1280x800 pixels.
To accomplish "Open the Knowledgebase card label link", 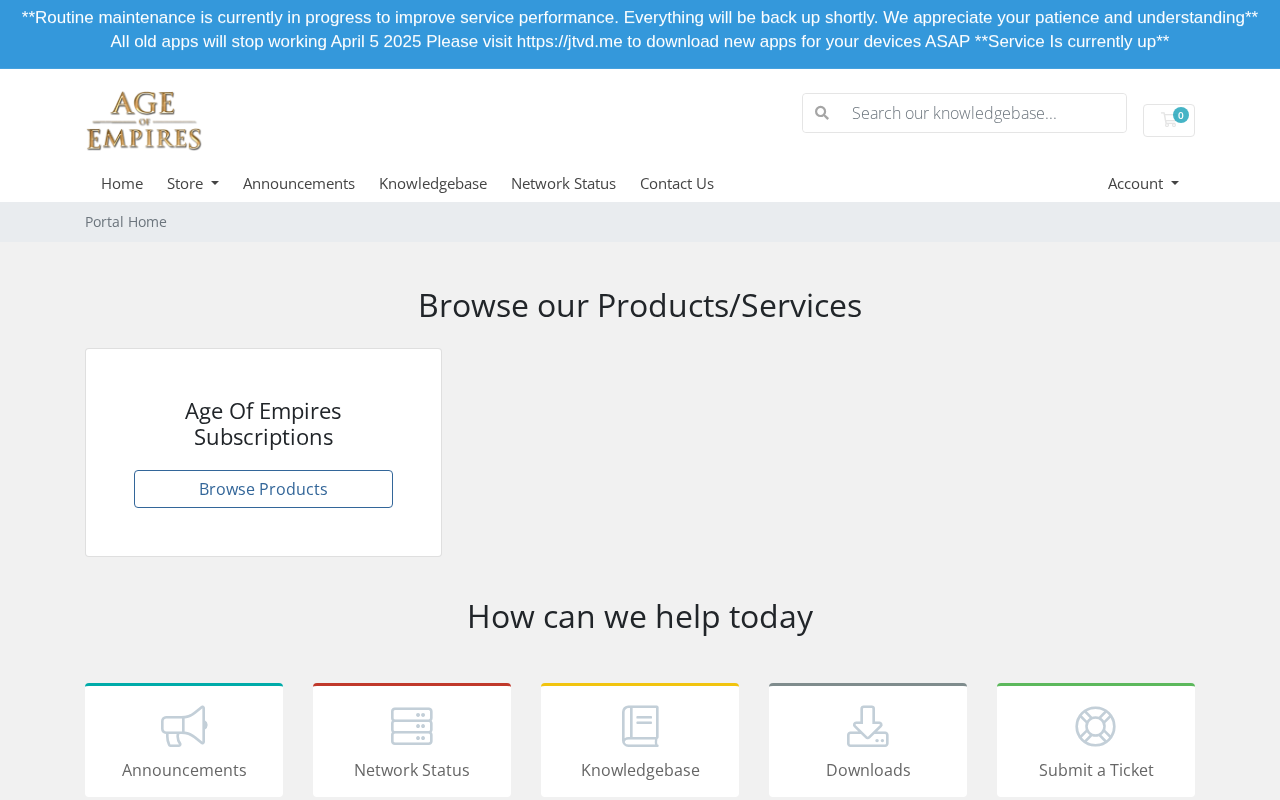I will (640, 770).
